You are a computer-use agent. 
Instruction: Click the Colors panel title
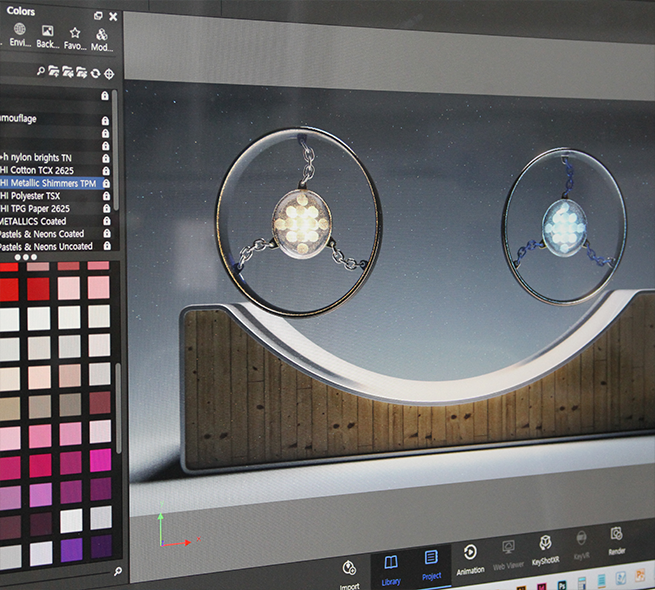[x=20, y=11]
